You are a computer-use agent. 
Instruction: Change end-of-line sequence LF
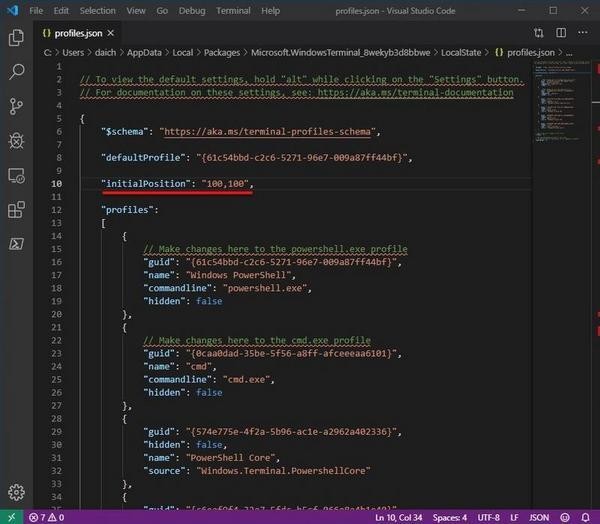coord(514,517)
